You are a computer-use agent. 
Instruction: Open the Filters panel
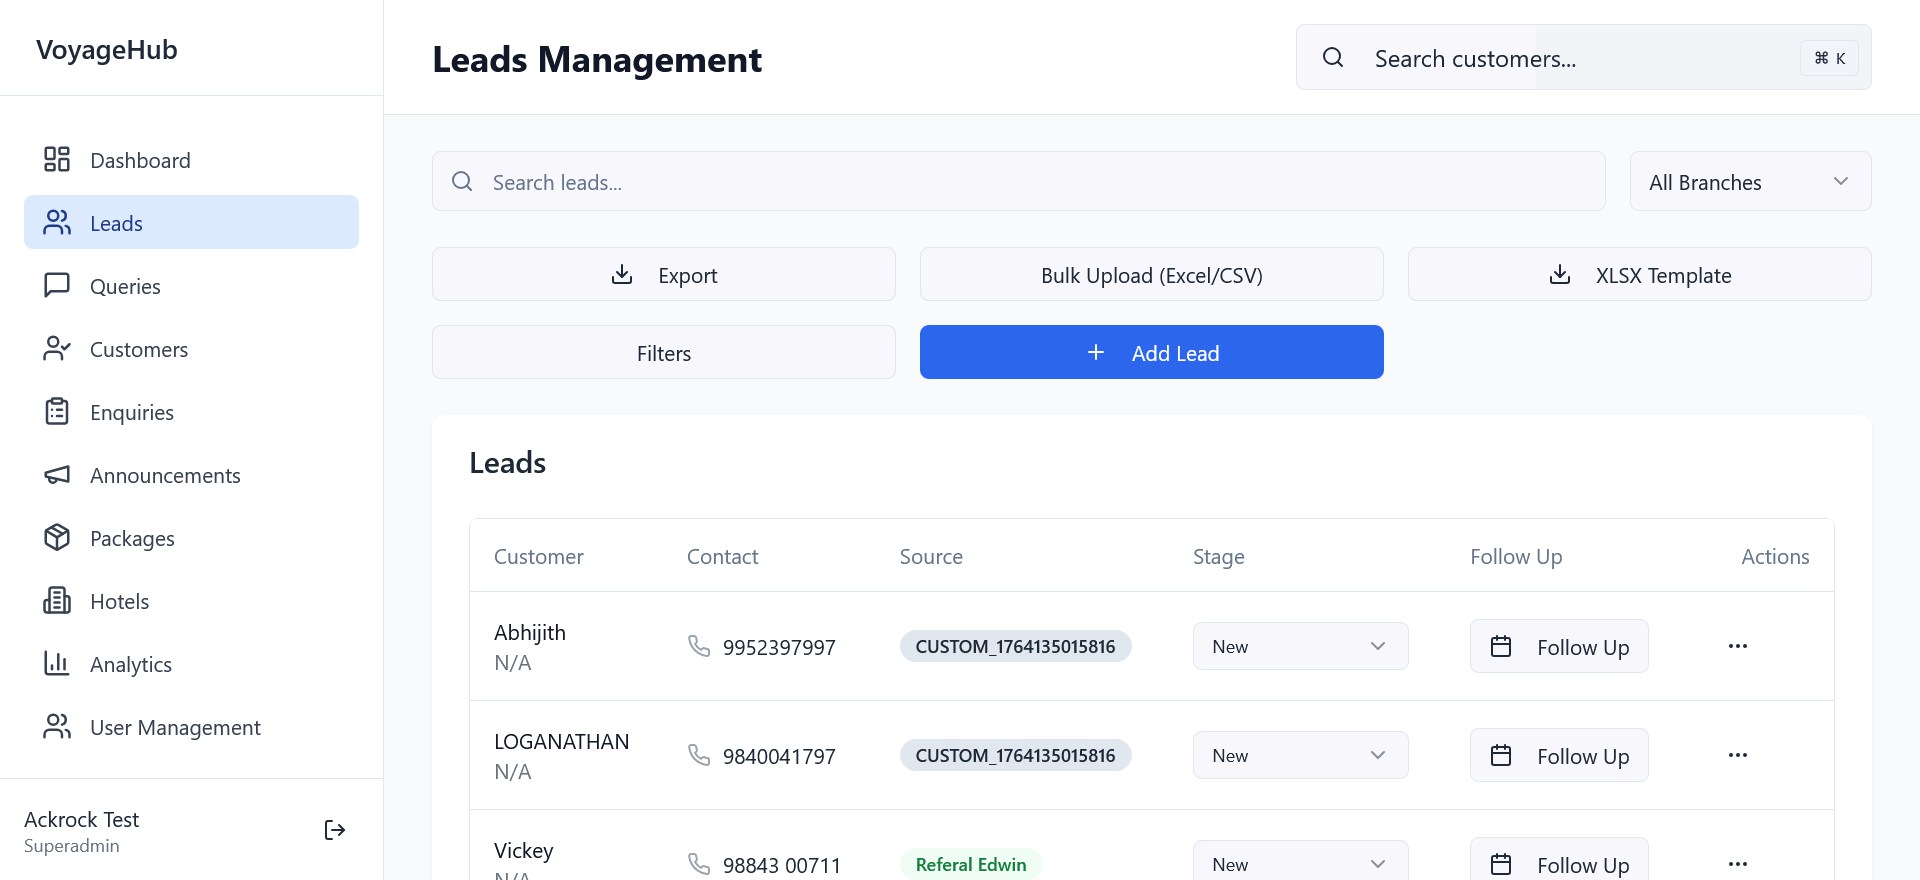664,352
